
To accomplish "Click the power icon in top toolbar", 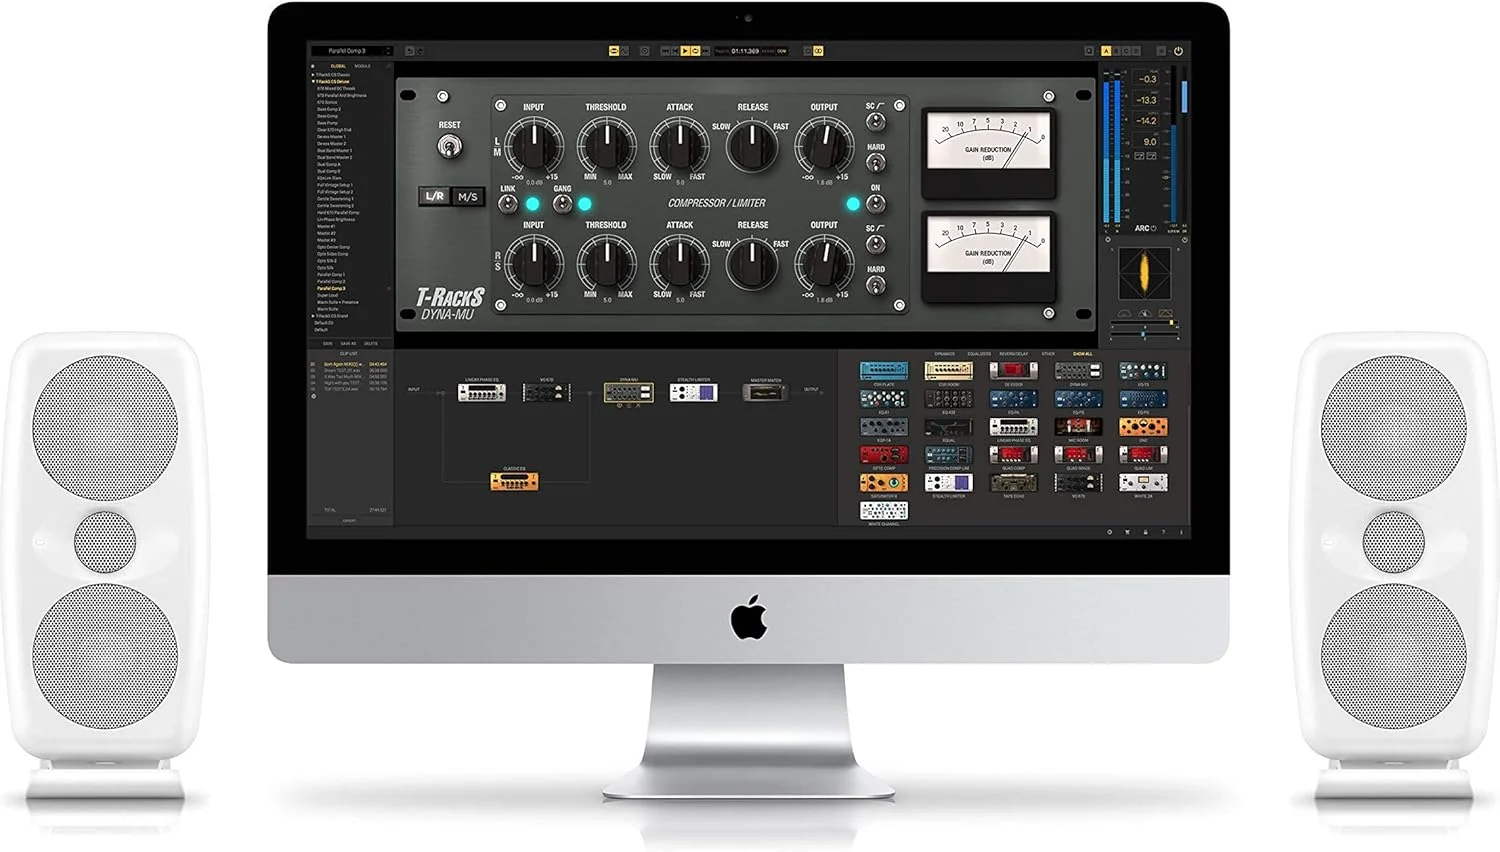I will tap(1178, 51).
